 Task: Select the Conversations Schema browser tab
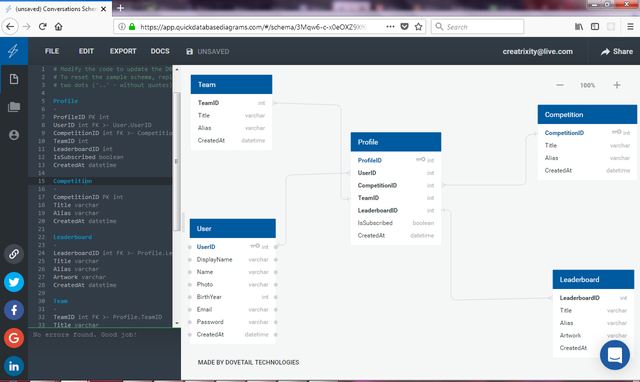coord(56,9)
